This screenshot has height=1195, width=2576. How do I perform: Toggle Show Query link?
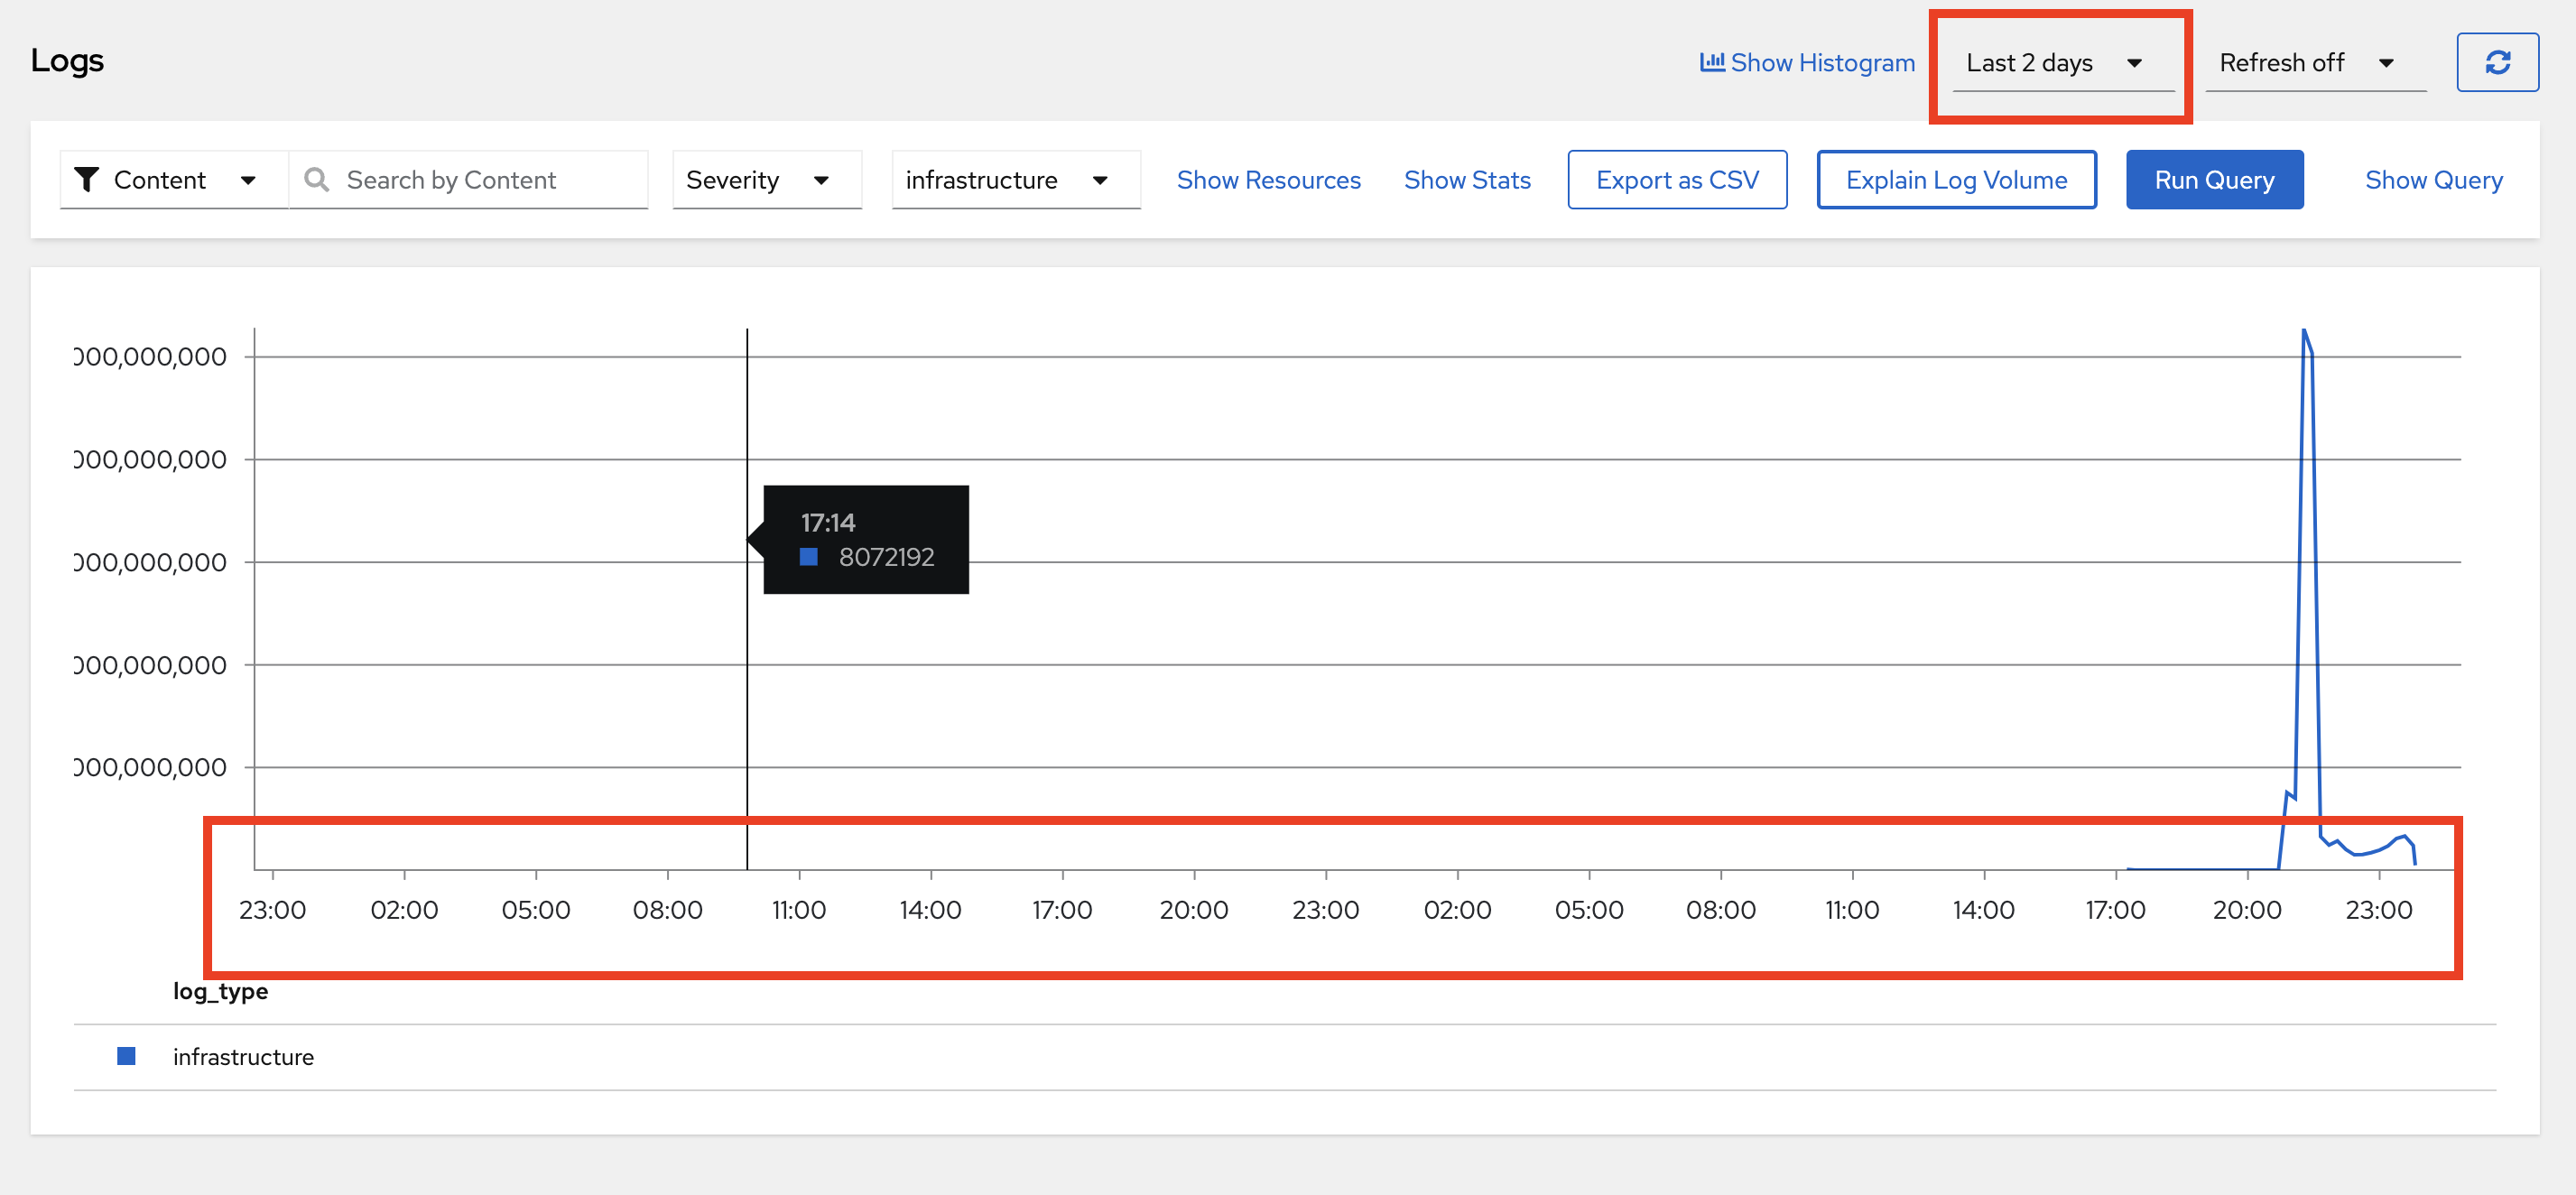[2432, 180]
